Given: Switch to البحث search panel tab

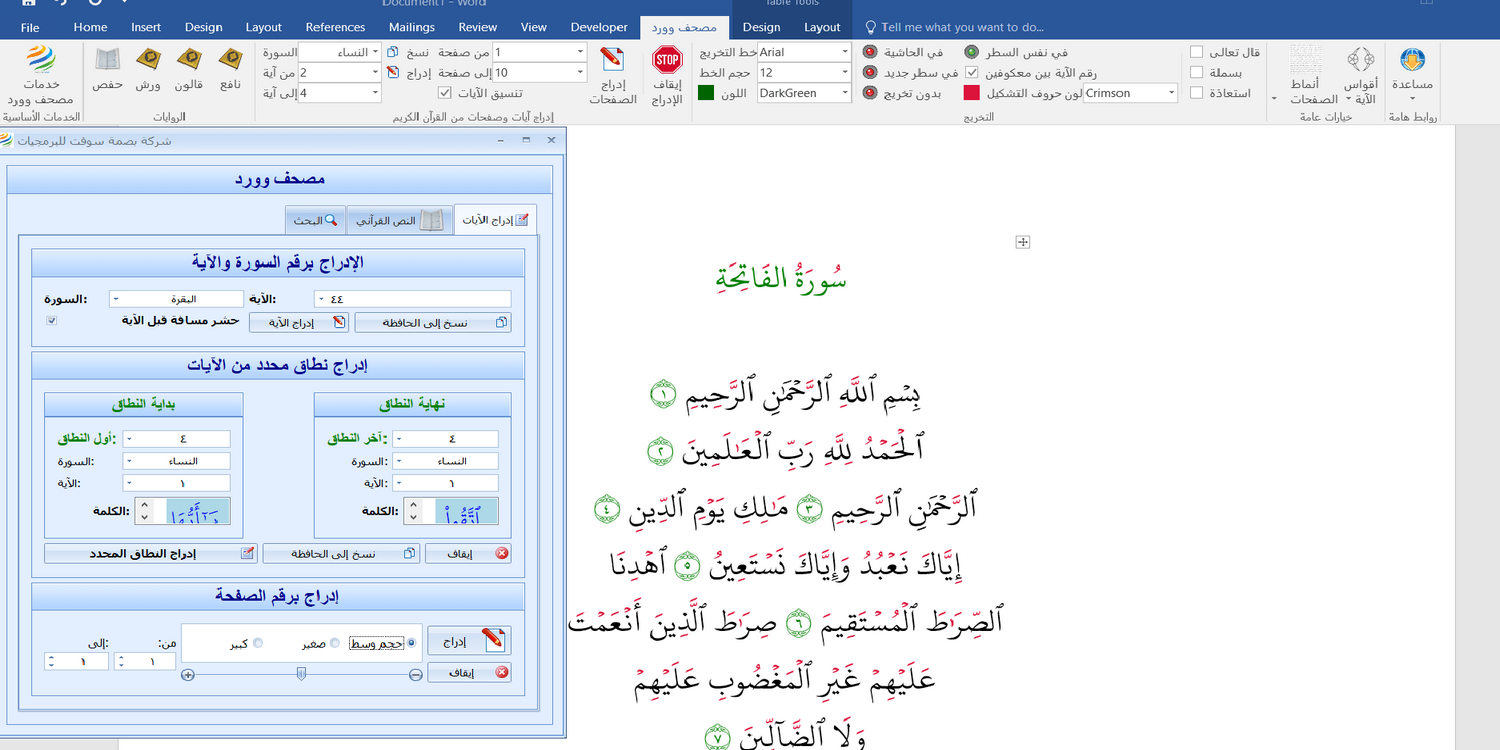Looking at the screenshot, I should 316,220.
